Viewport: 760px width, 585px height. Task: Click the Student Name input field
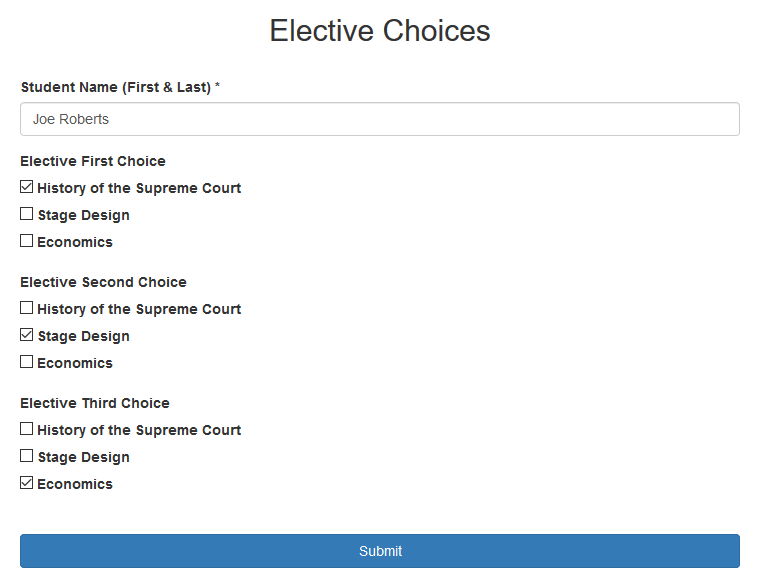380,119
